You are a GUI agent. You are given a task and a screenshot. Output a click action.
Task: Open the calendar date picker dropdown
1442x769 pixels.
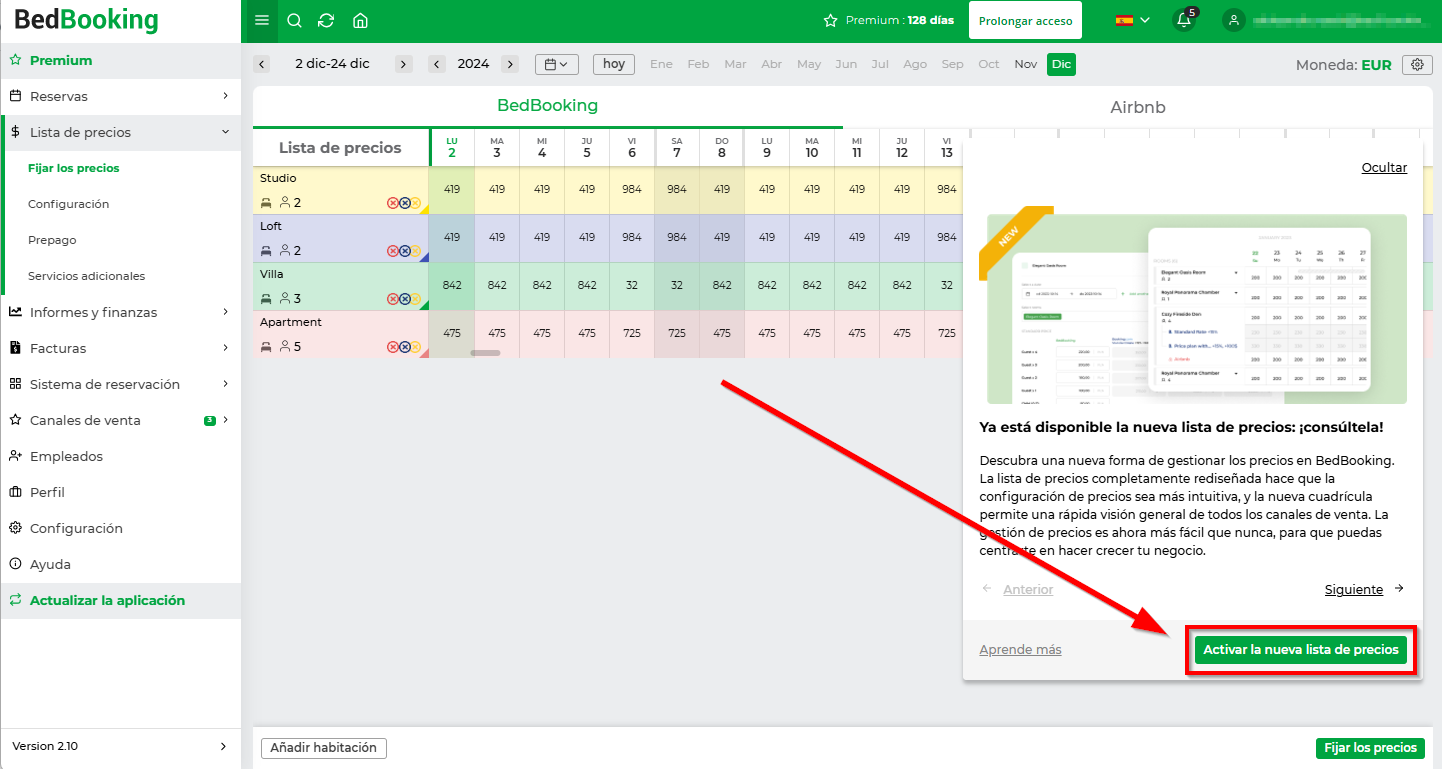click(557, 64)
